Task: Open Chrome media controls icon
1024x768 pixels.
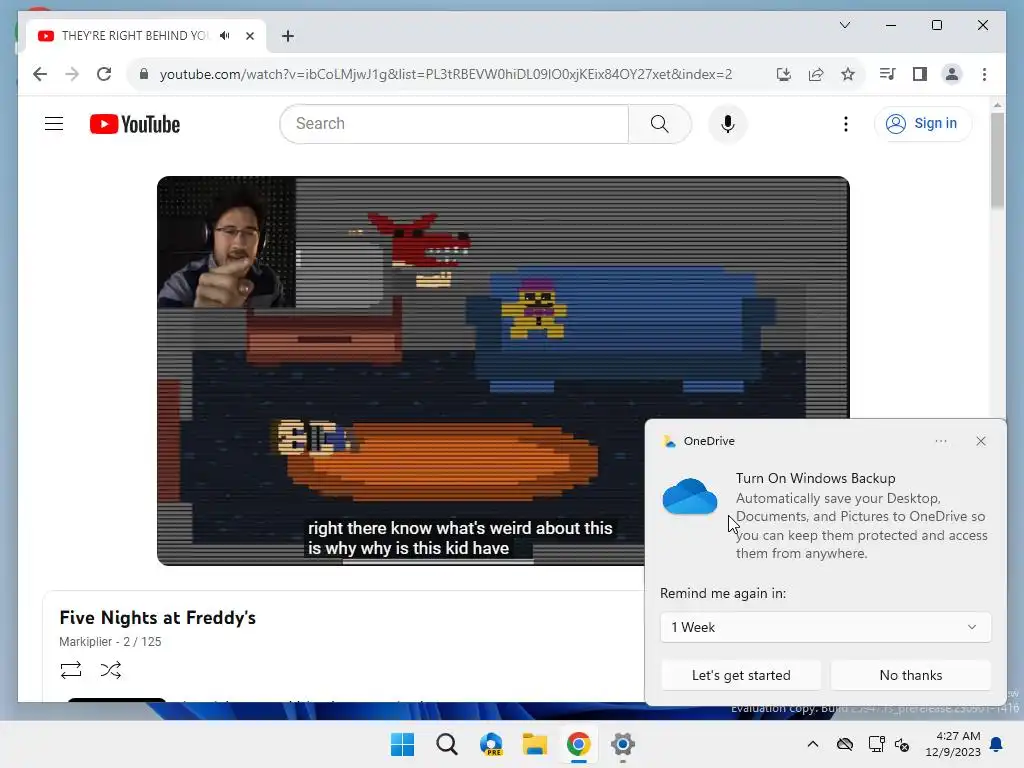Action: pos(887,74)
